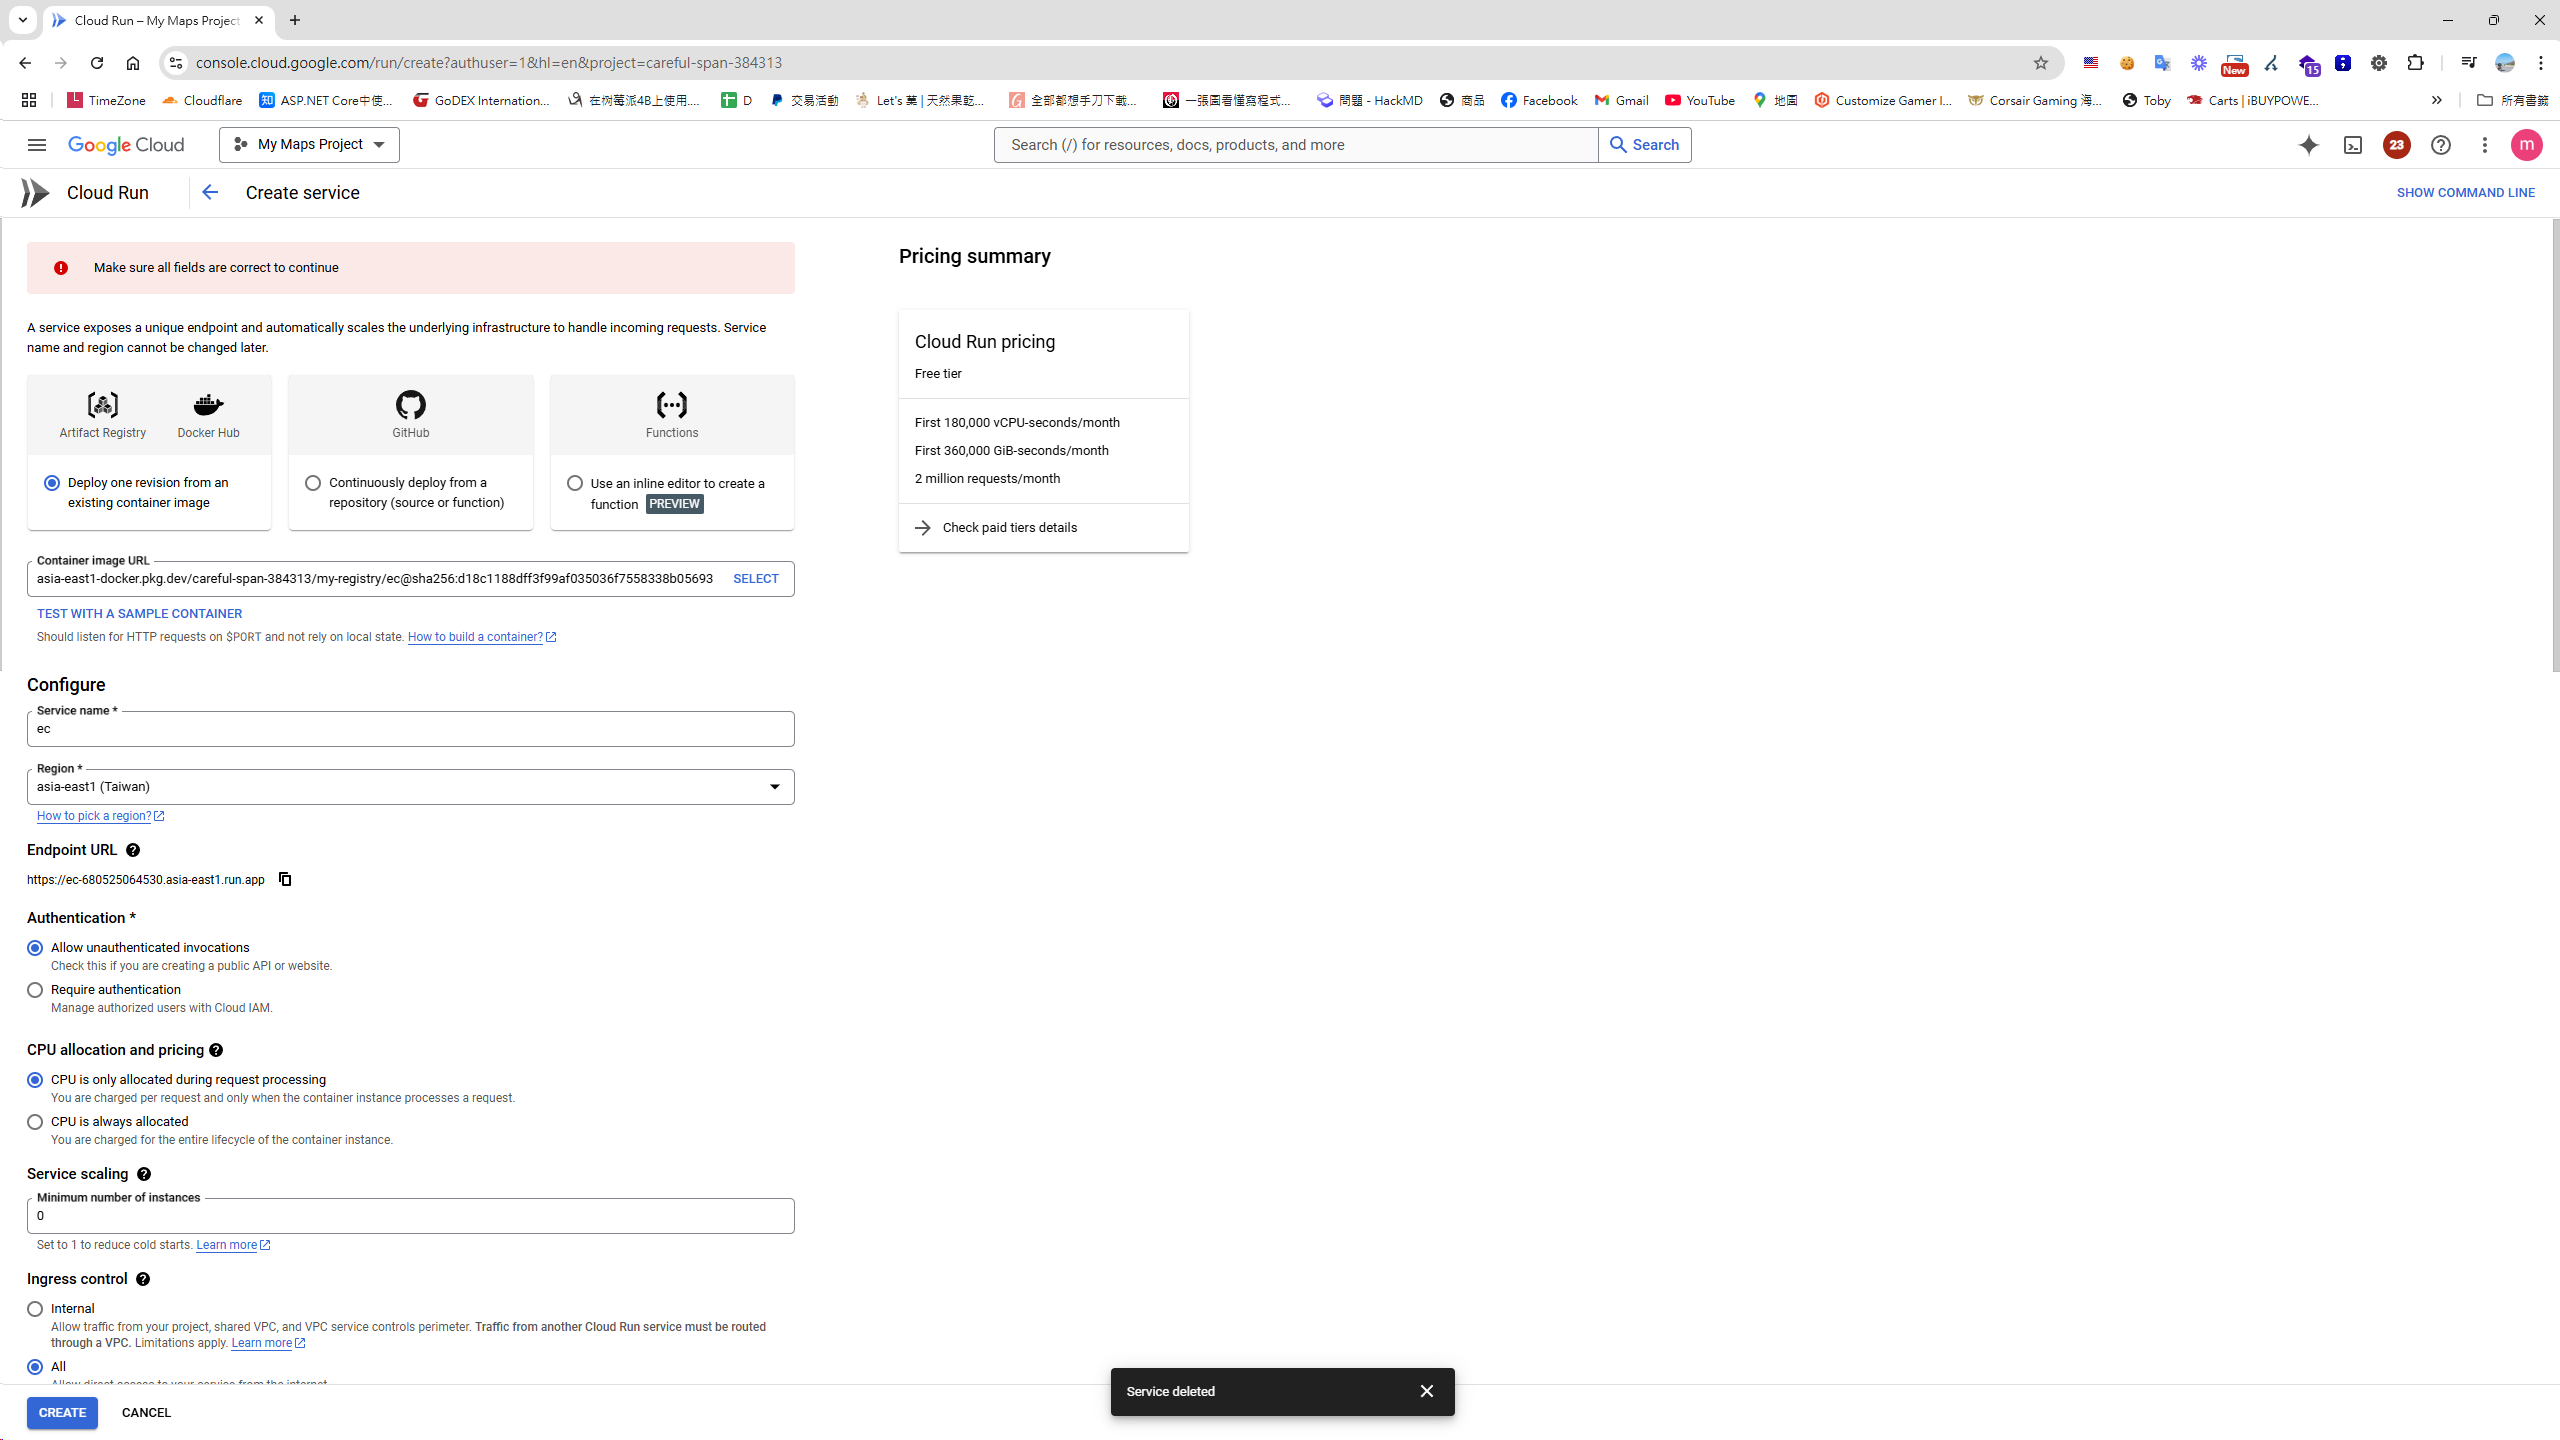
Task: Select the Docker Hub source icon
Action: pyautogui.click(x=208, y=405)
